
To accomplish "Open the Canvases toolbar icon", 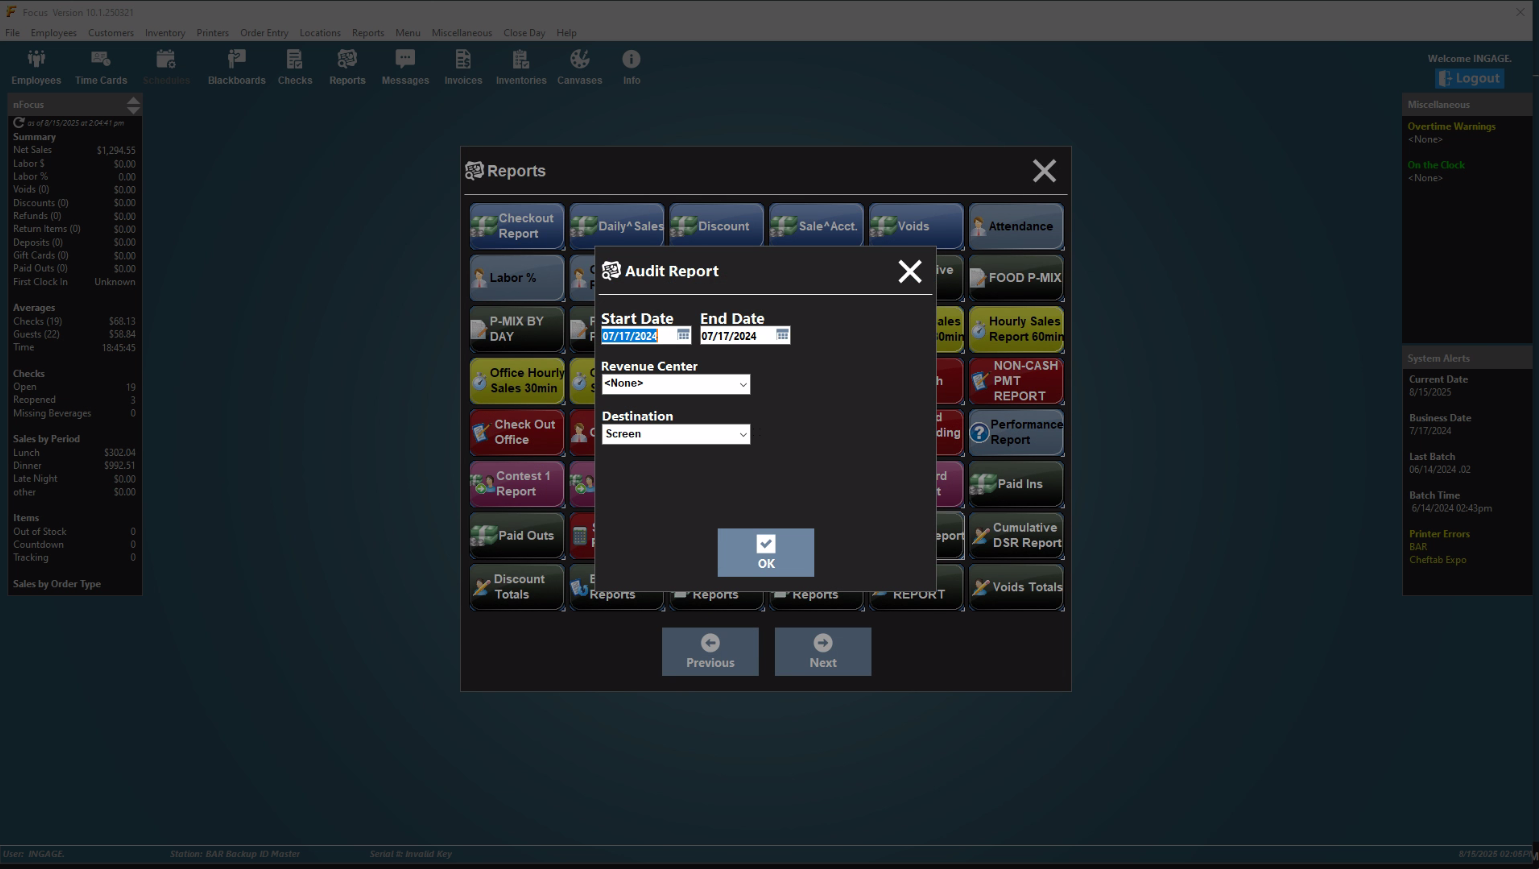I will [580, 67].
